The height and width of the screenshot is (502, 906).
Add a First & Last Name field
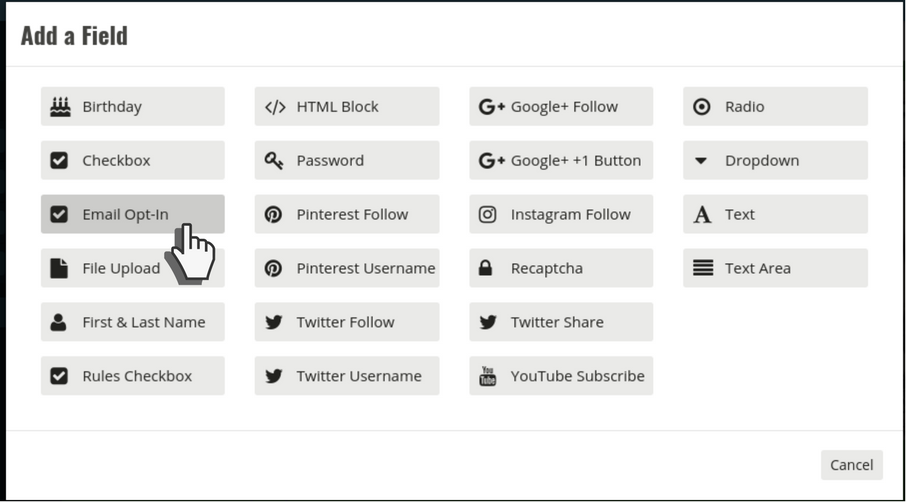tap(132, 322)
